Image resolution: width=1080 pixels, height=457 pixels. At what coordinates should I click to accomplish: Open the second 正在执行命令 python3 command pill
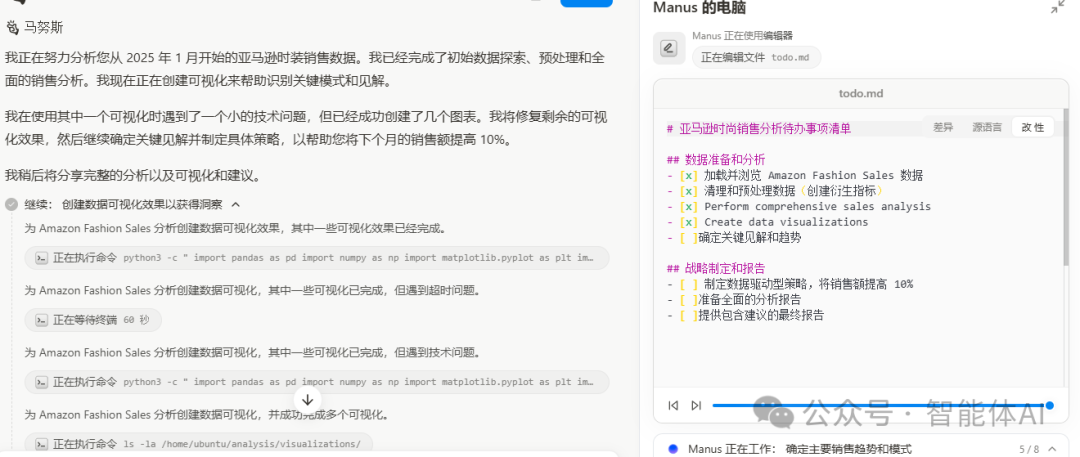(317, 382)
